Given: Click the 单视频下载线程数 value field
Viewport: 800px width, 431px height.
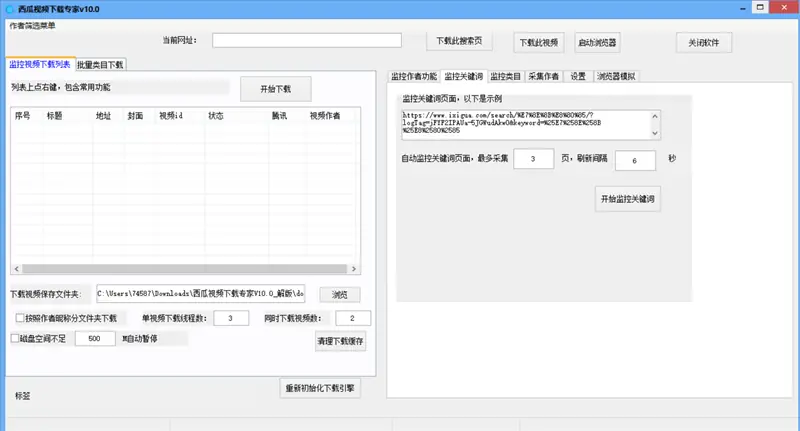Looking at the screenshot, I should 231,318.
